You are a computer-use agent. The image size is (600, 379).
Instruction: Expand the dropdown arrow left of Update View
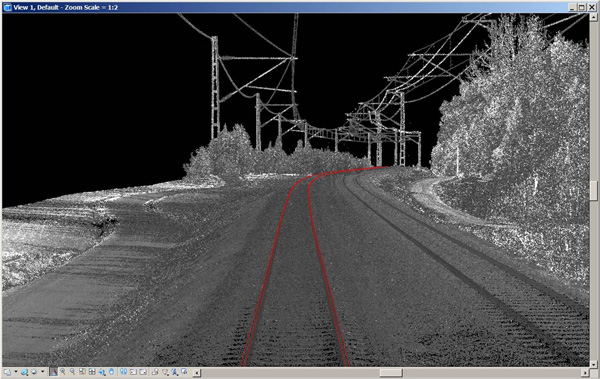coord(42,372)
